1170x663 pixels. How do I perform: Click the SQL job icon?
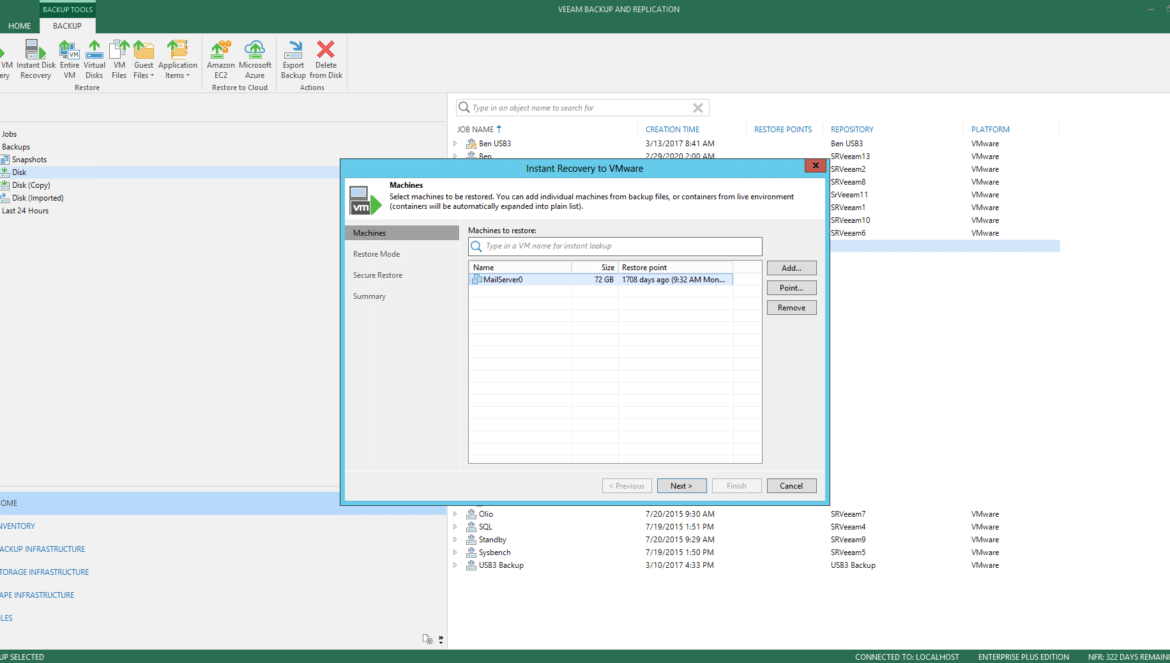(471, 527)
